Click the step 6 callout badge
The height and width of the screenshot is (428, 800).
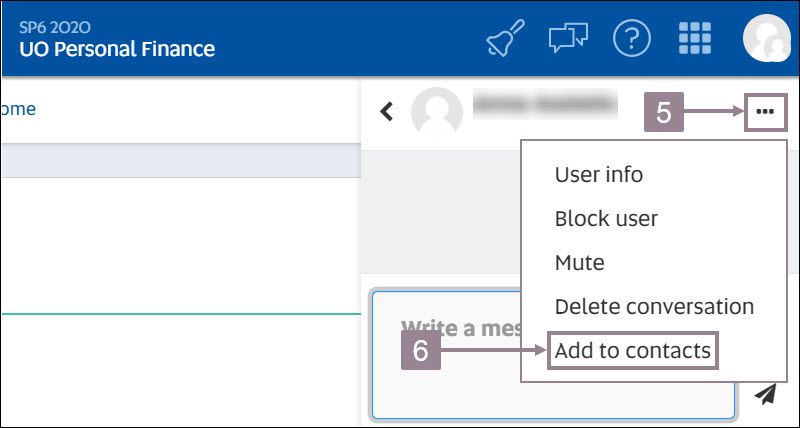(421, 351)
